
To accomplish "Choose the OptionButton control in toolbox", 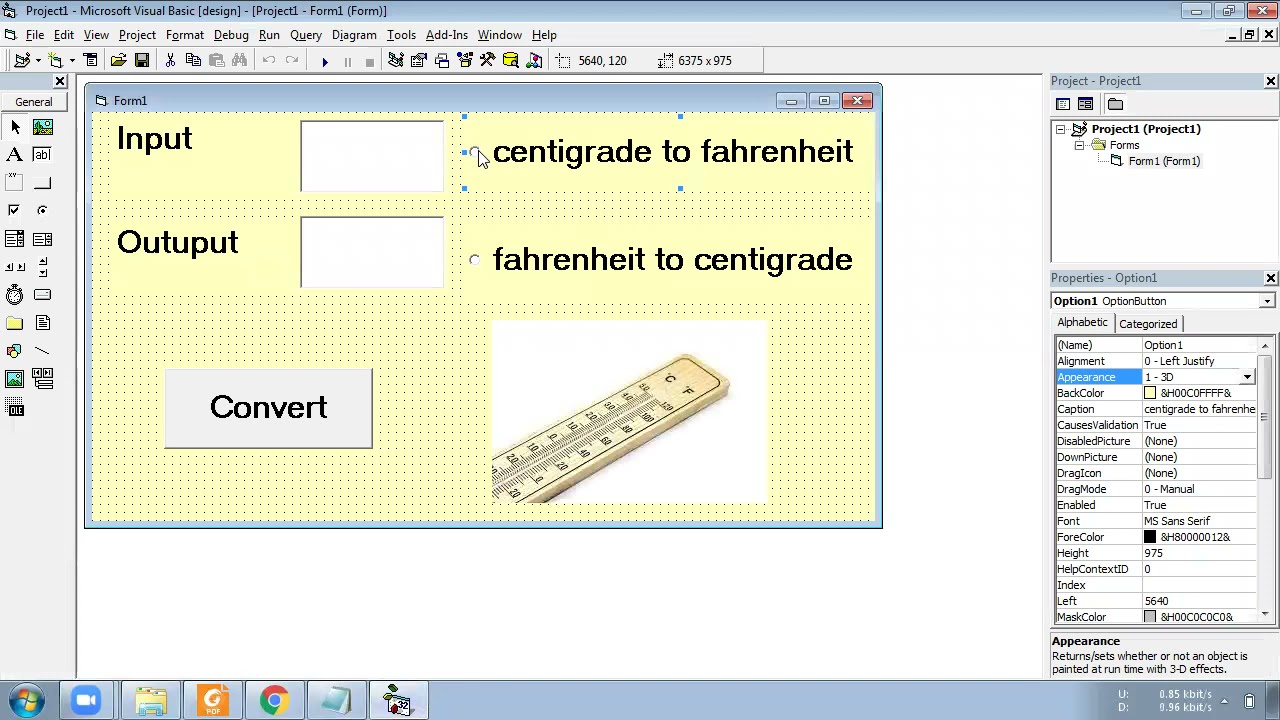I will (42, 211).
